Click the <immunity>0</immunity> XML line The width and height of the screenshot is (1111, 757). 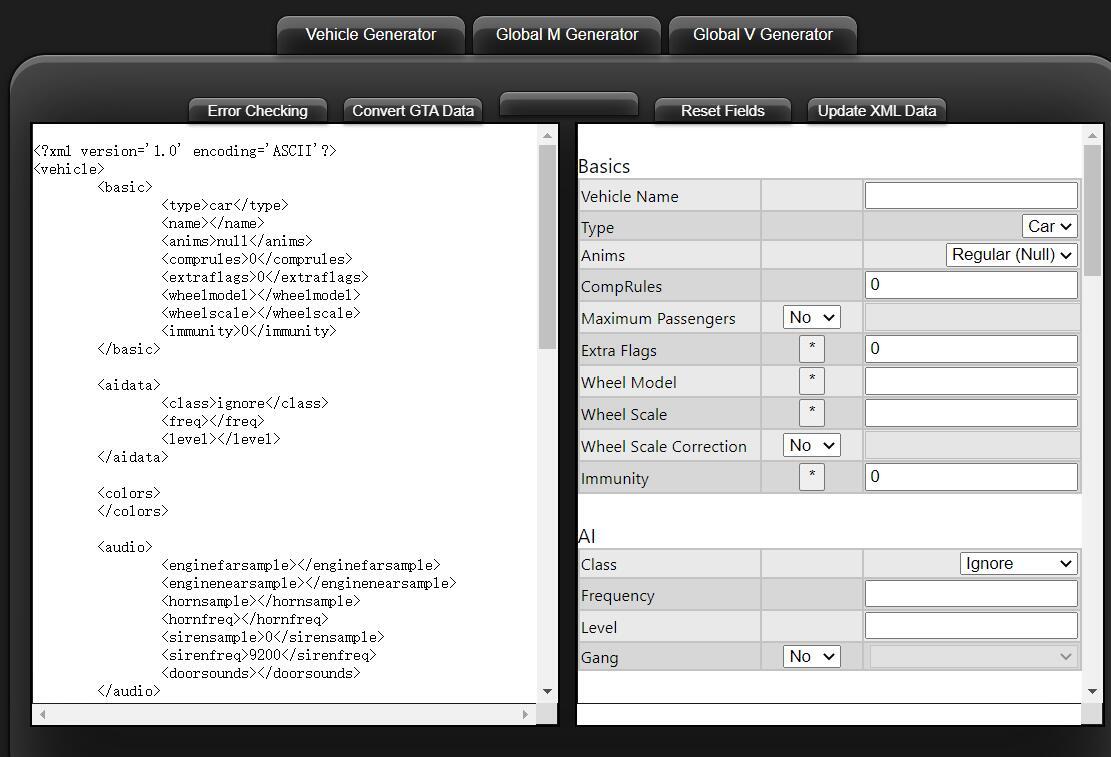pyautogui.click(x=249, y=331)
